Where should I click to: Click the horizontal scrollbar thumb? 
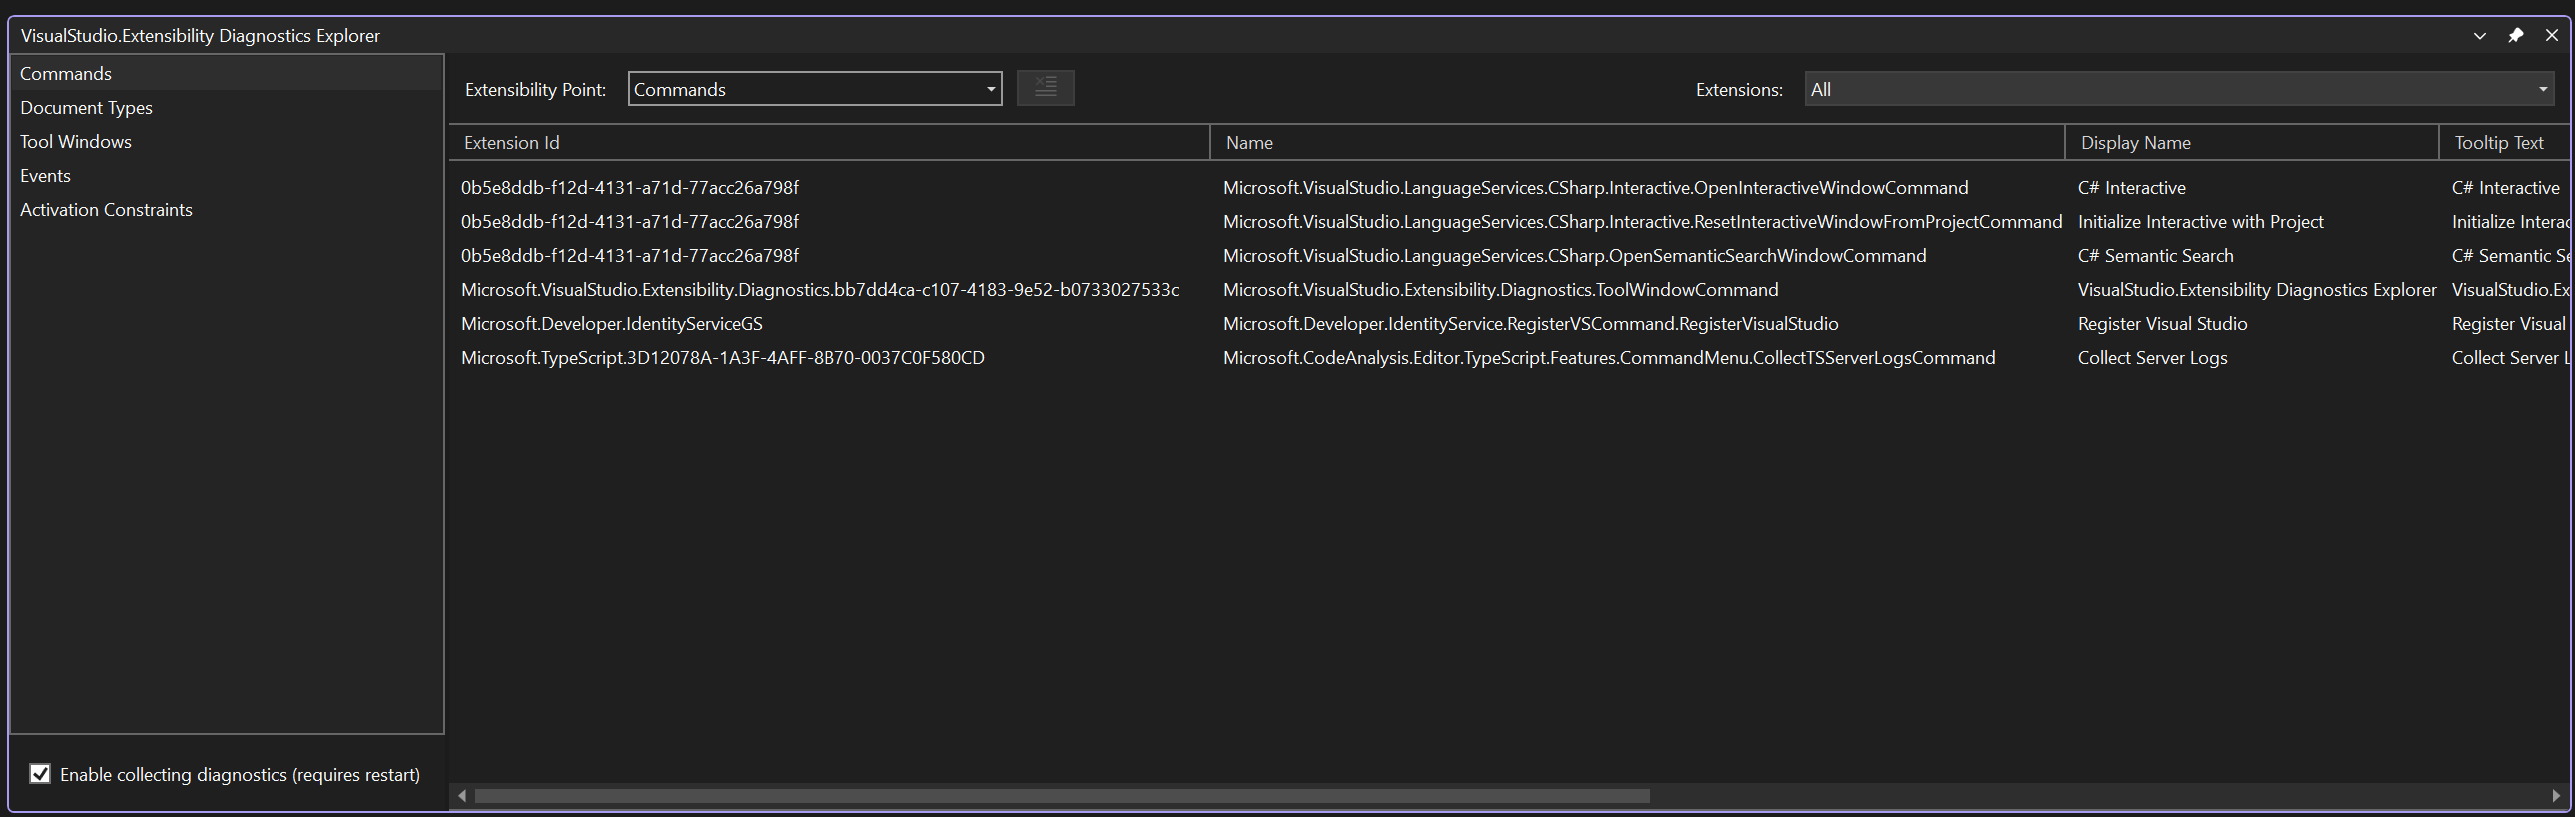1062,796
